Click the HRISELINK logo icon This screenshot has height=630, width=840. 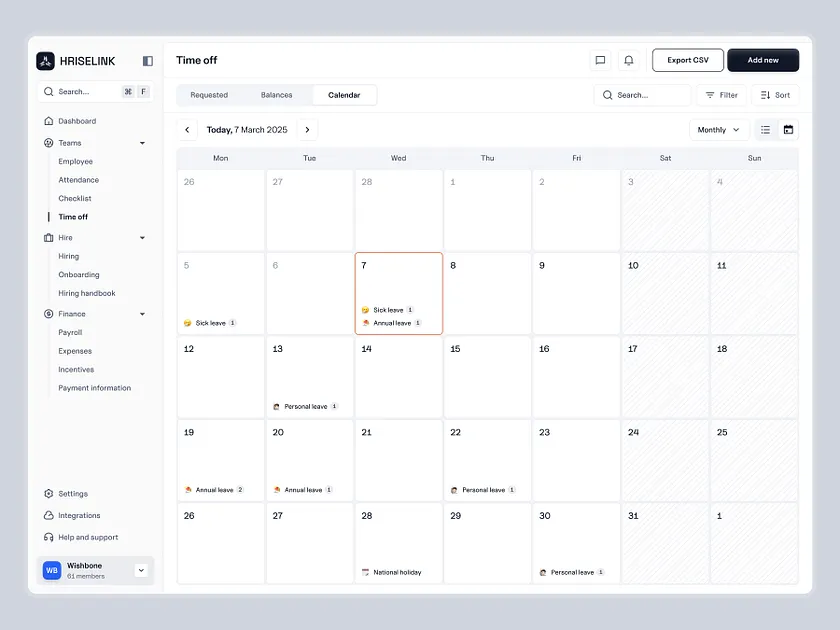coord(45,60)
